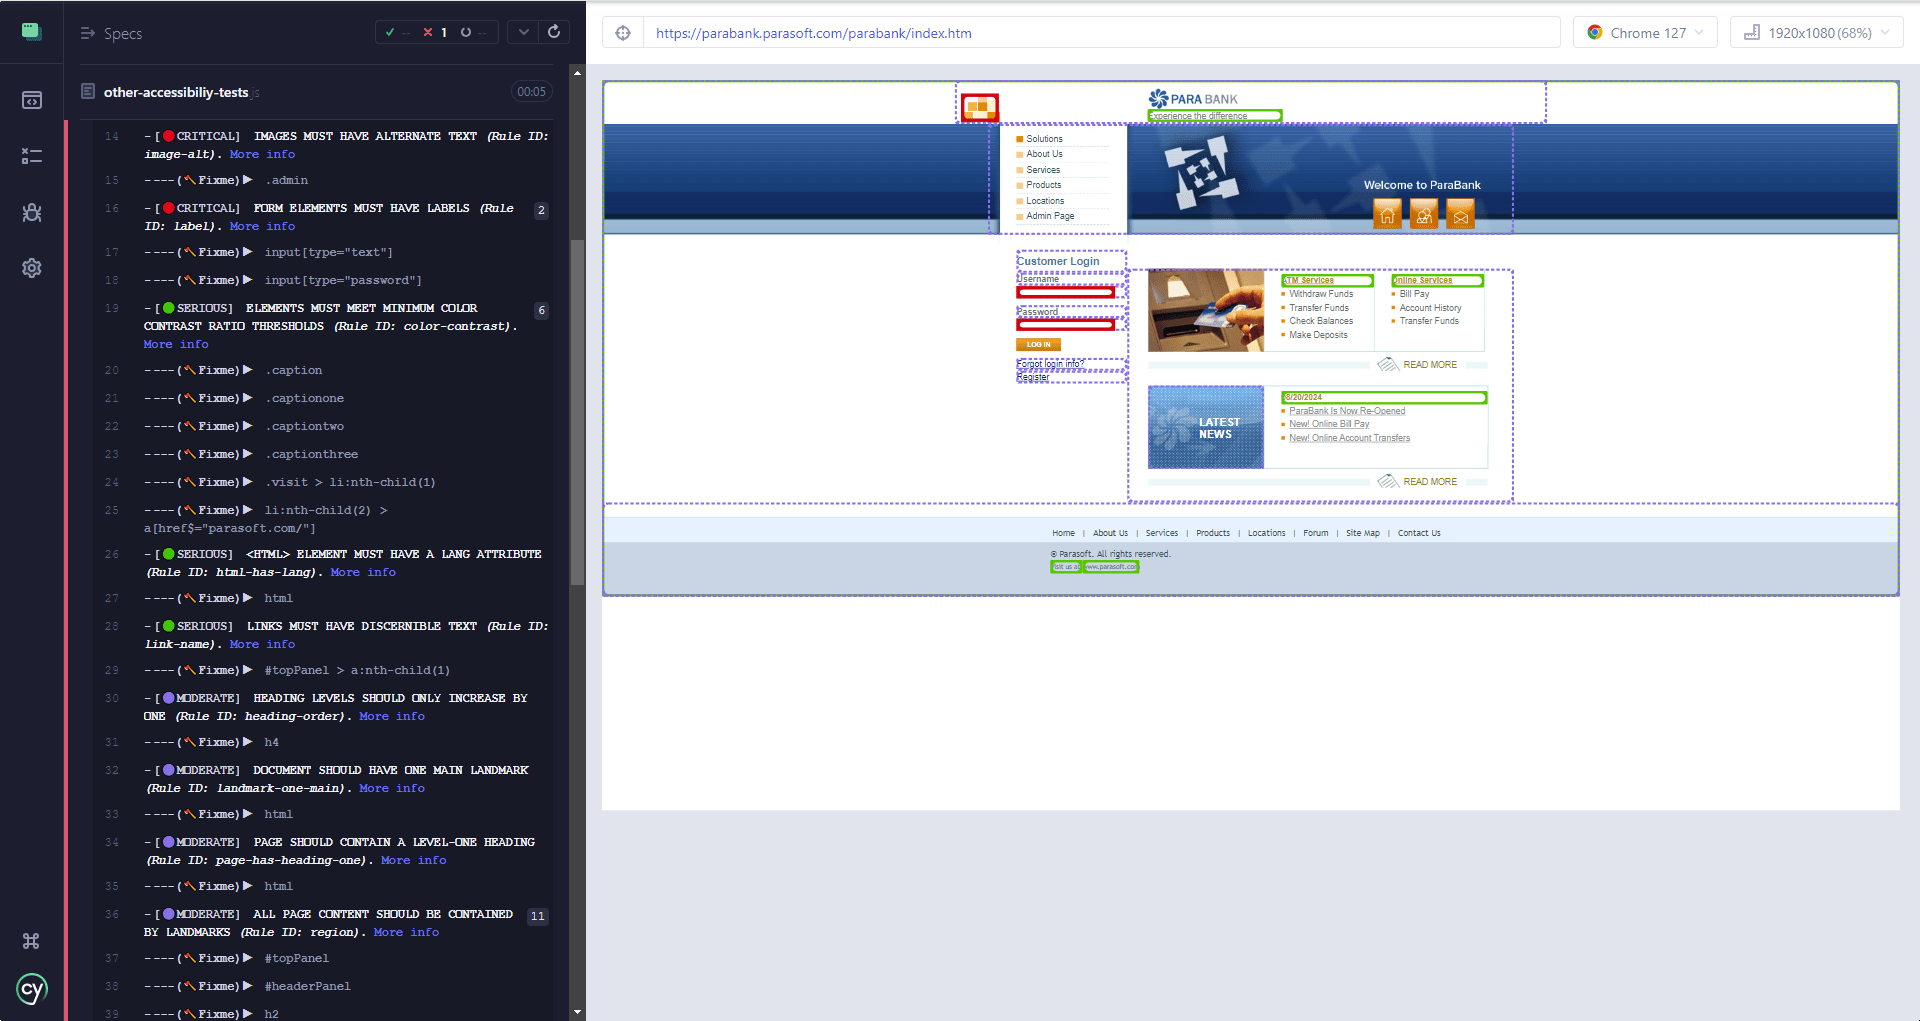Expand the Fixme entry for .admin selector
The height and width of the screenshot is (1021, 1920).
[x=248, y=180]
